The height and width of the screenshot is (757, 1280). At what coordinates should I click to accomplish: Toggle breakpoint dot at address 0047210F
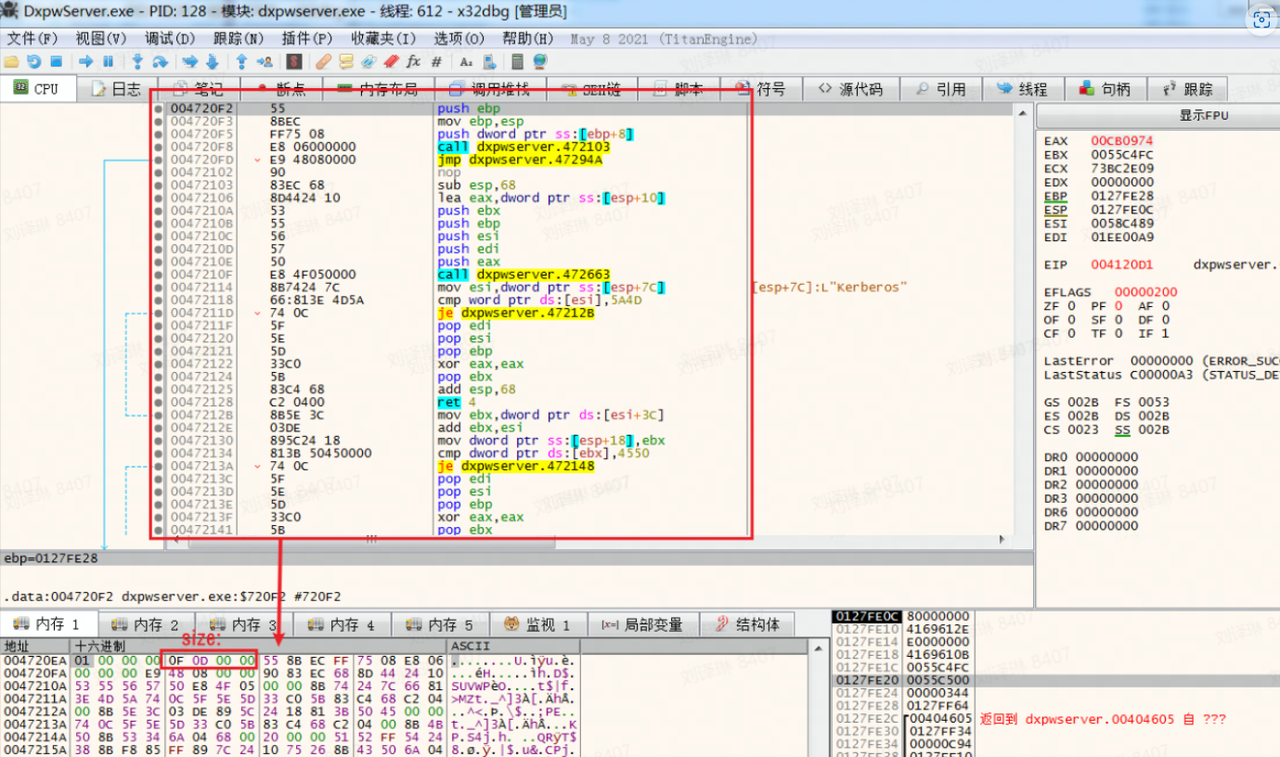point(159,274)
